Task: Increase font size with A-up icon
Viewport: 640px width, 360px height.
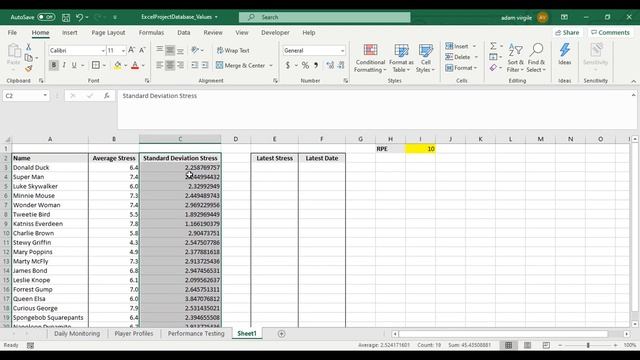Action: (131, 50)
